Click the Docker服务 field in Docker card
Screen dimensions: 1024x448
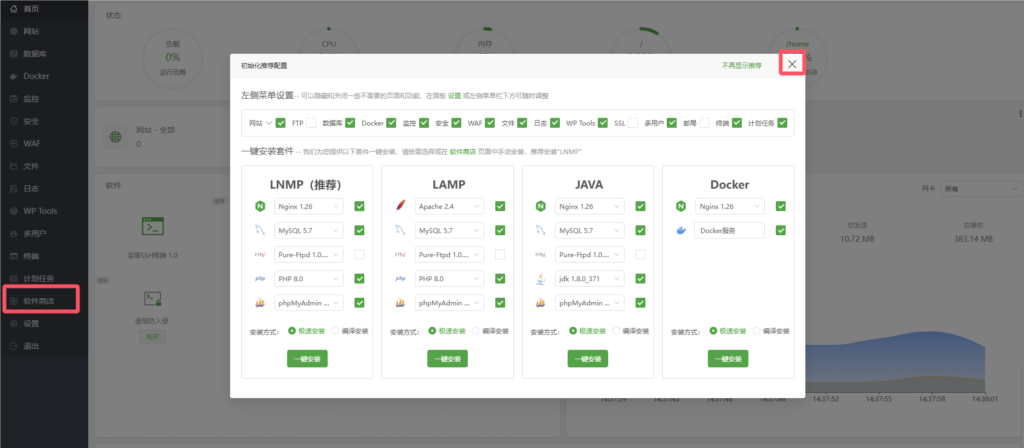[x=730, y=231]
